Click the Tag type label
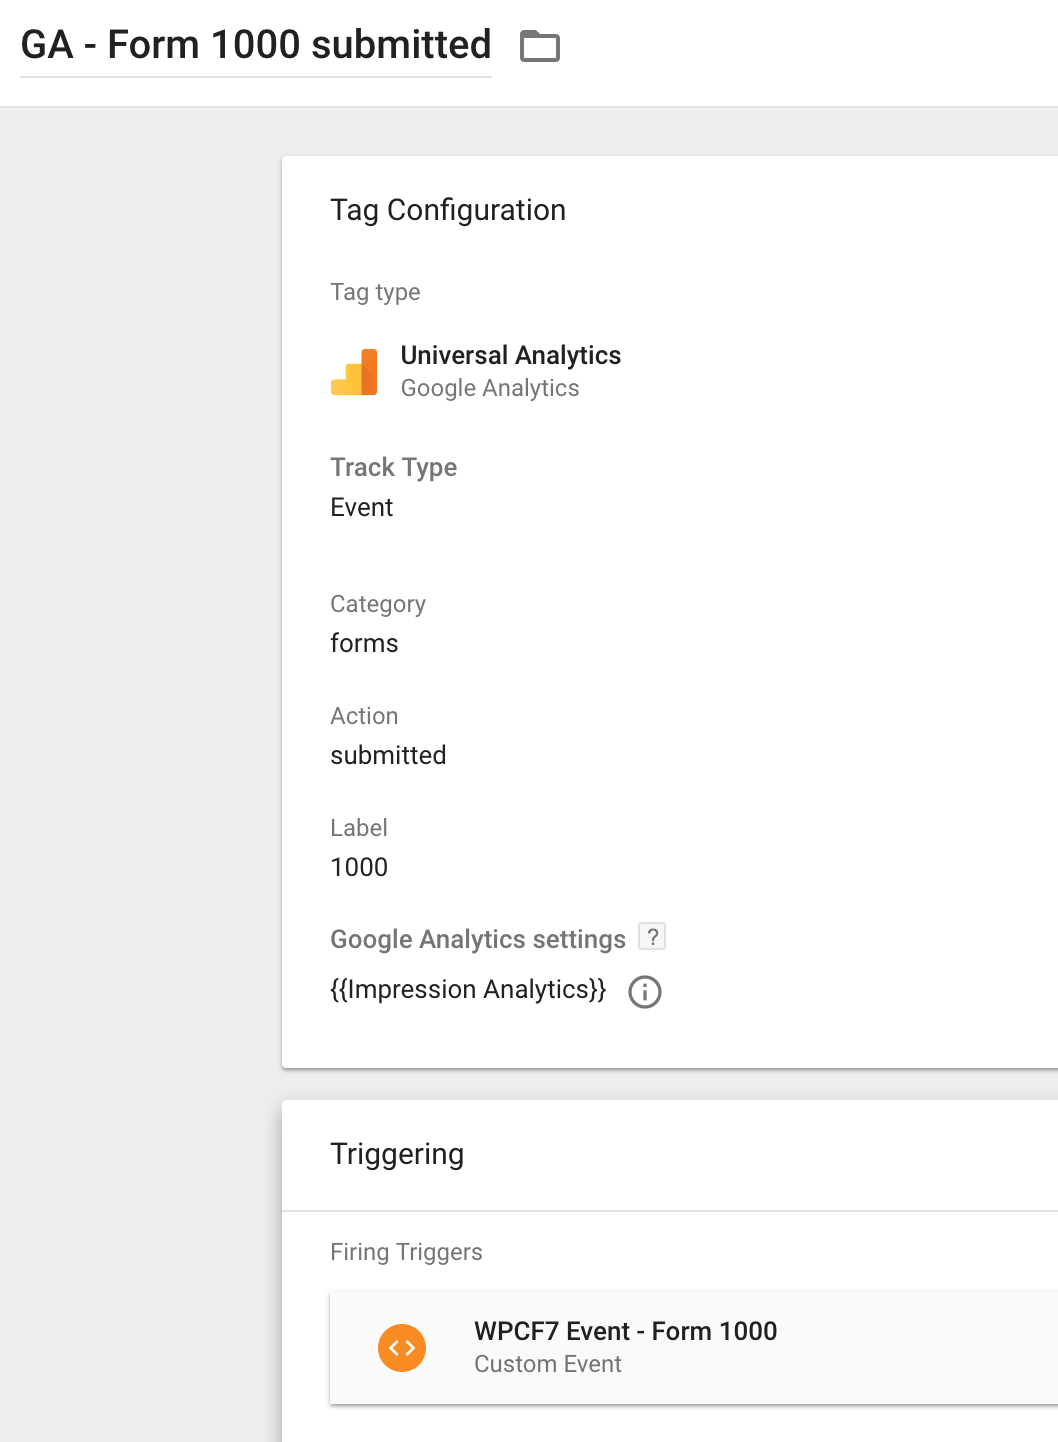The height and width of the screenshot is (1442, 1058). [x=375, y=292]
